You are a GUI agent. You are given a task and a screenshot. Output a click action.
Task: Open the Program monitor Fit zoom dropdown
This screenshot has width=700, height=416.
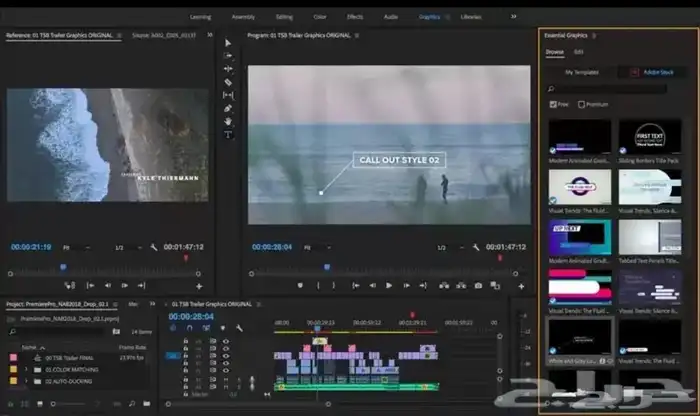317,247
